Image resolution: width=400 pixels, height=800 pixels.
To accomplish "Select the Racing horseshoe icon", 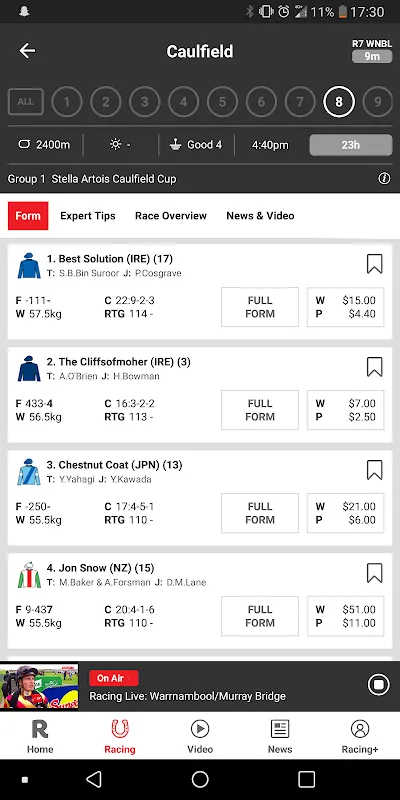I will [120, 729].
